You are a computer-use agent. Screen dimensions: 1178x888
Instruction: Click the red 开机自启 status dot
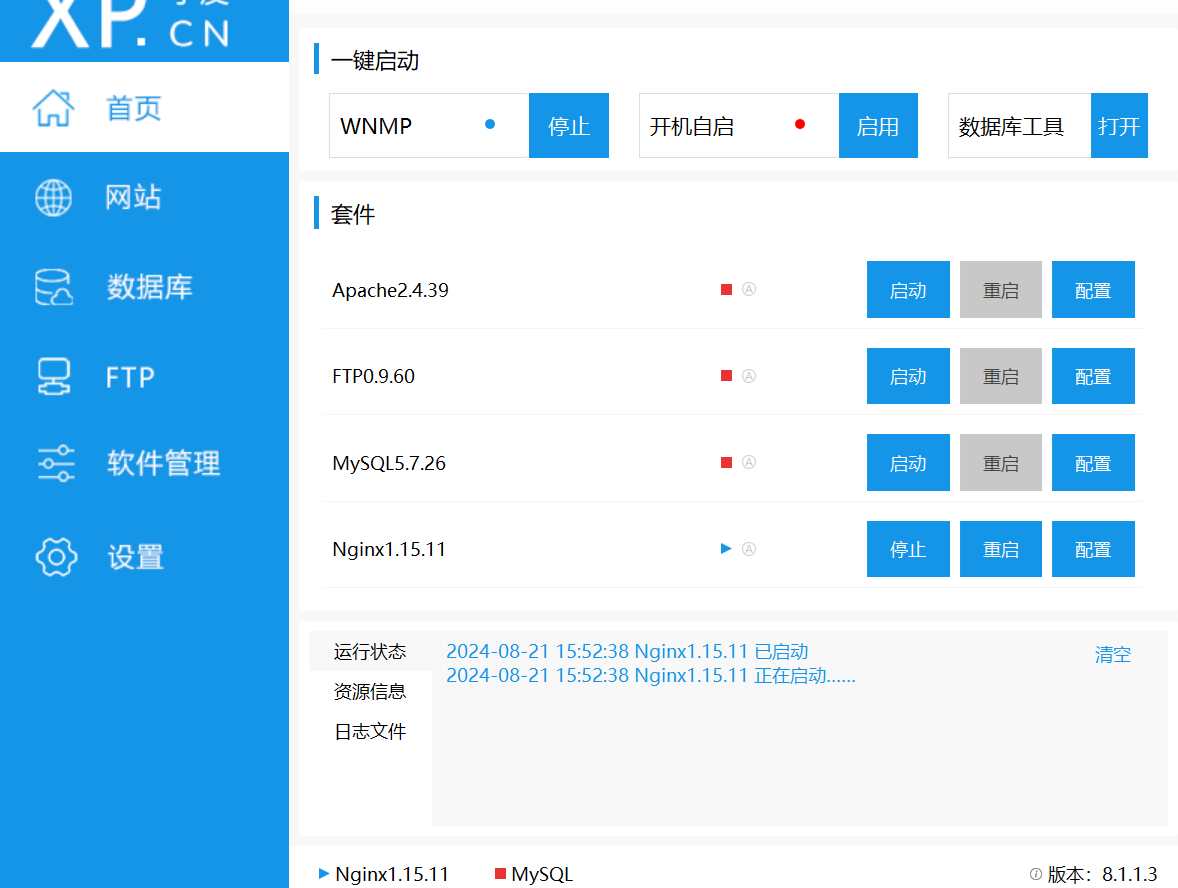click(x=800, y=124)
